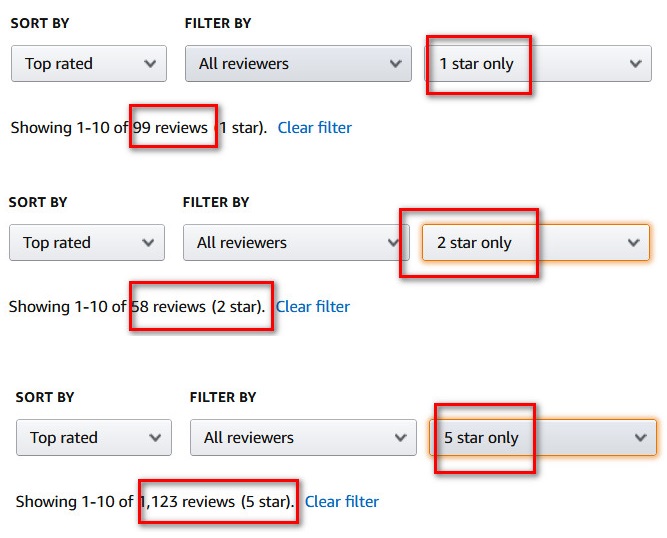Click the chevron arrow on "2 star only"
This screenshot has height=538, width=667.
click(632, 243)
